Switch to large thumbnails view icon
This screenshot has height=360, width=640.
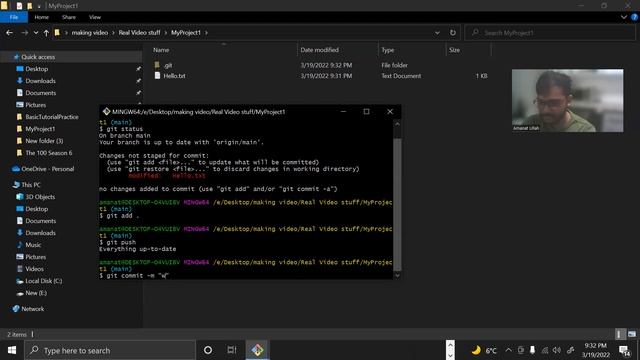(x=632, y=334)
